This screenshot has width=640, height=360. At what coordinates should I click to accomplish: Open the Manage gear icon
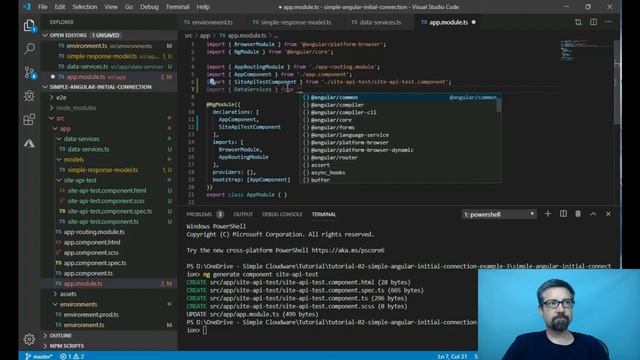(29, 339)
